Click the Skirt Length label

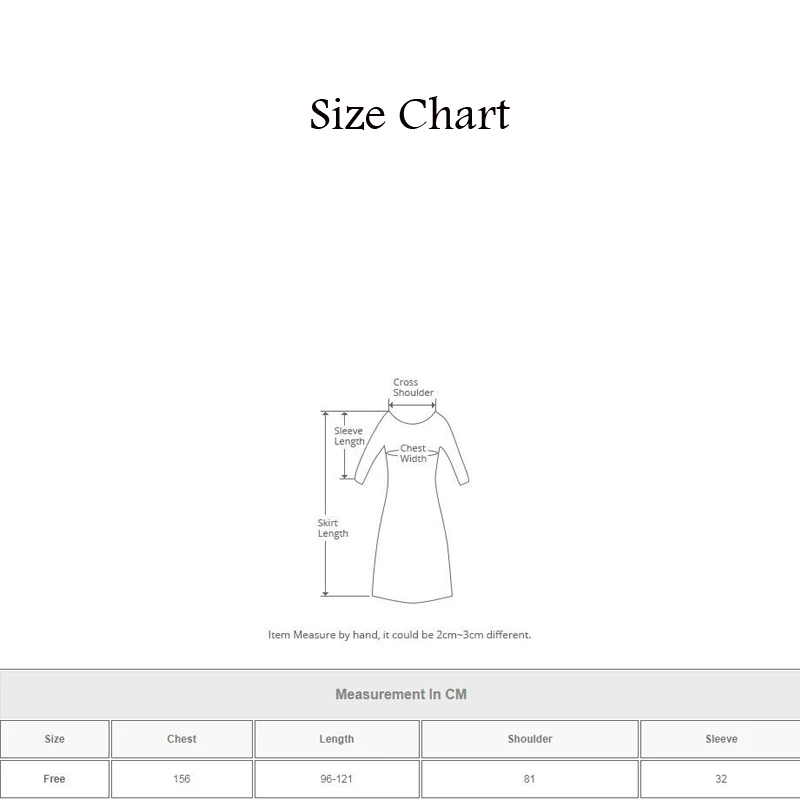click(333, 528)
